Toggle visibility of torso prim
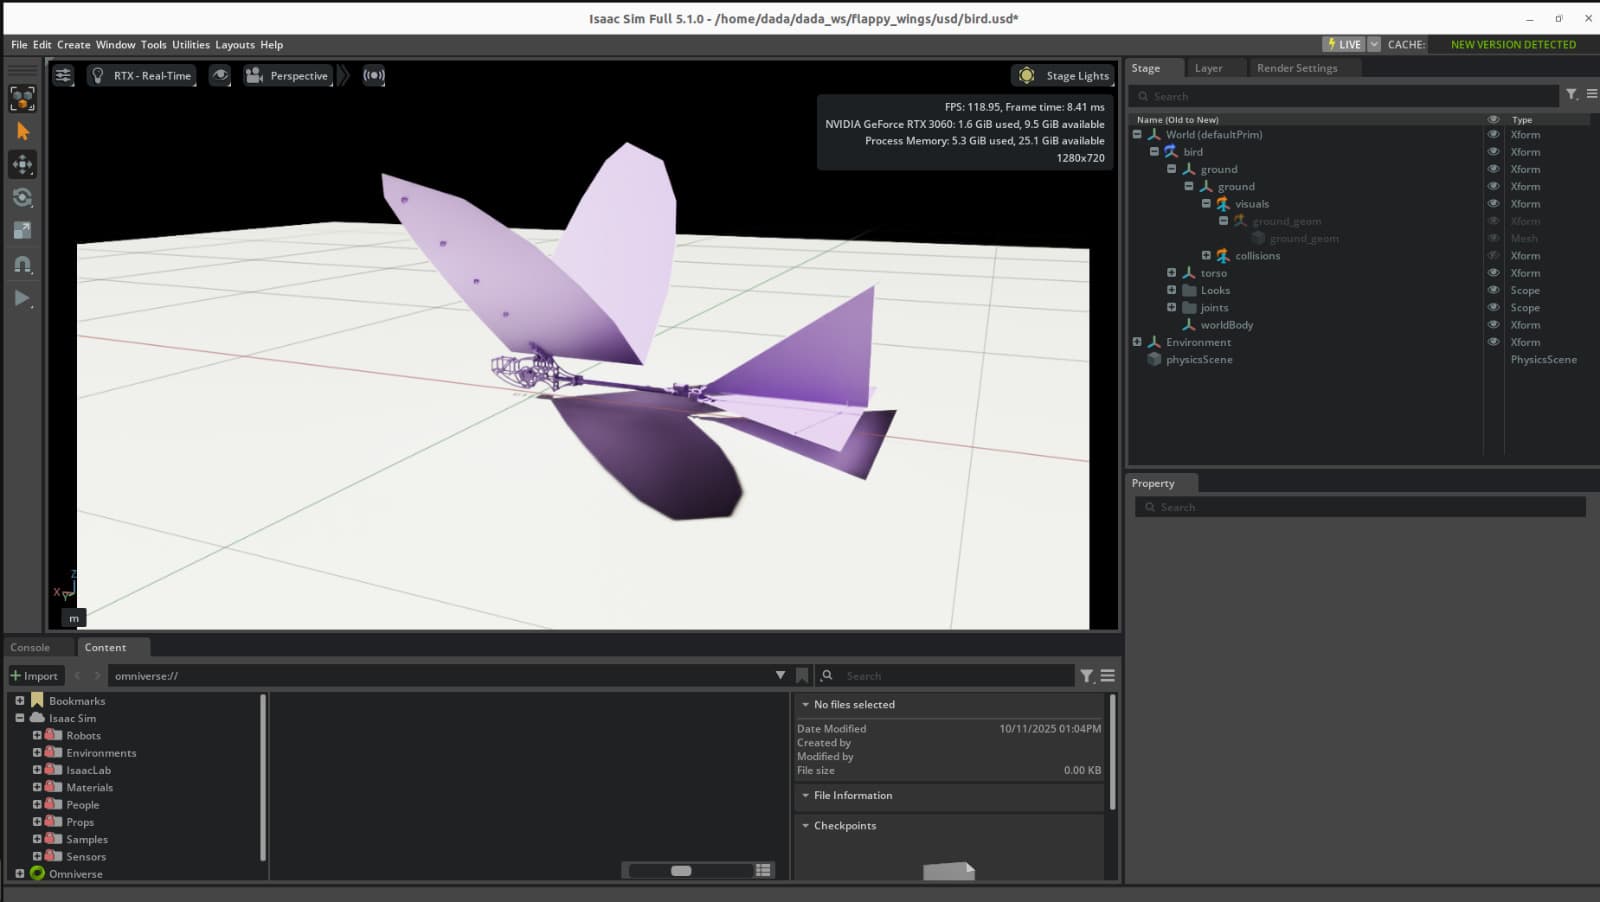Viewport: 1600px width, 902px height. click(1493, 273)
